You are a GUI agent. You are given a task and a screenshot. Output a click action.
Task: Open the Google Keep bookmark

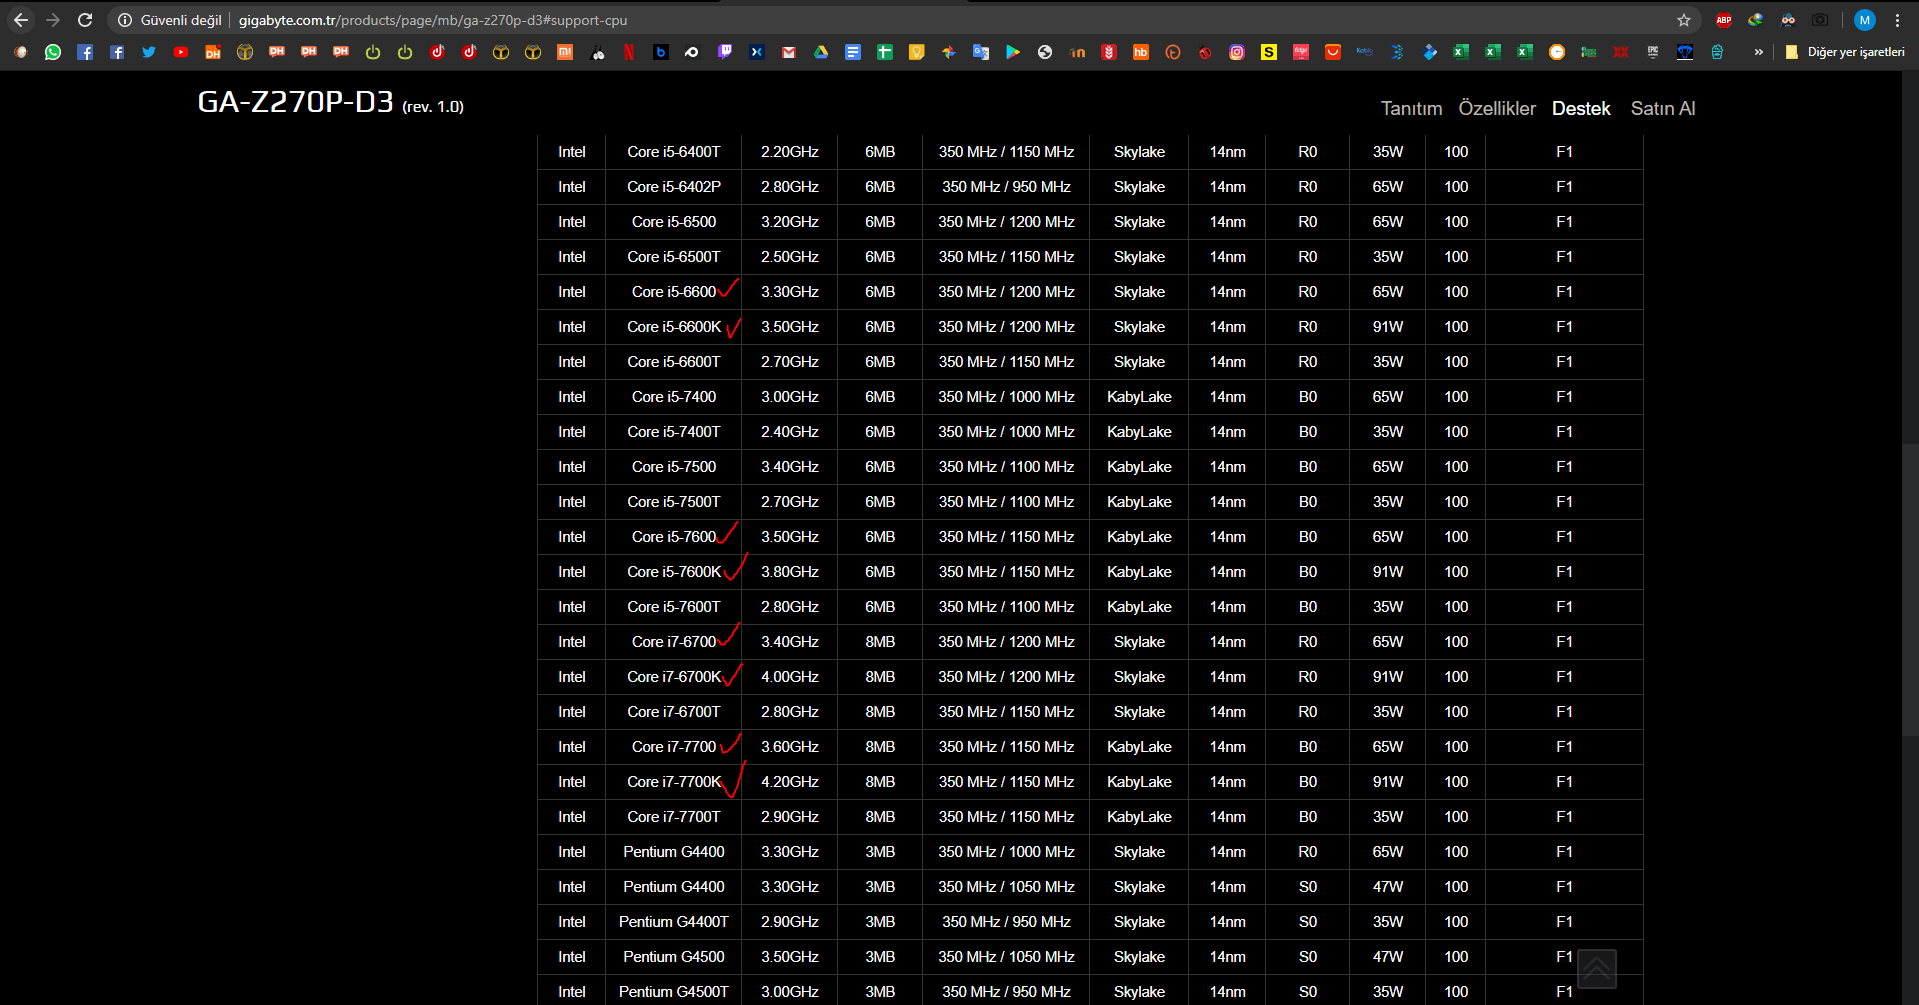click(917, 52)
